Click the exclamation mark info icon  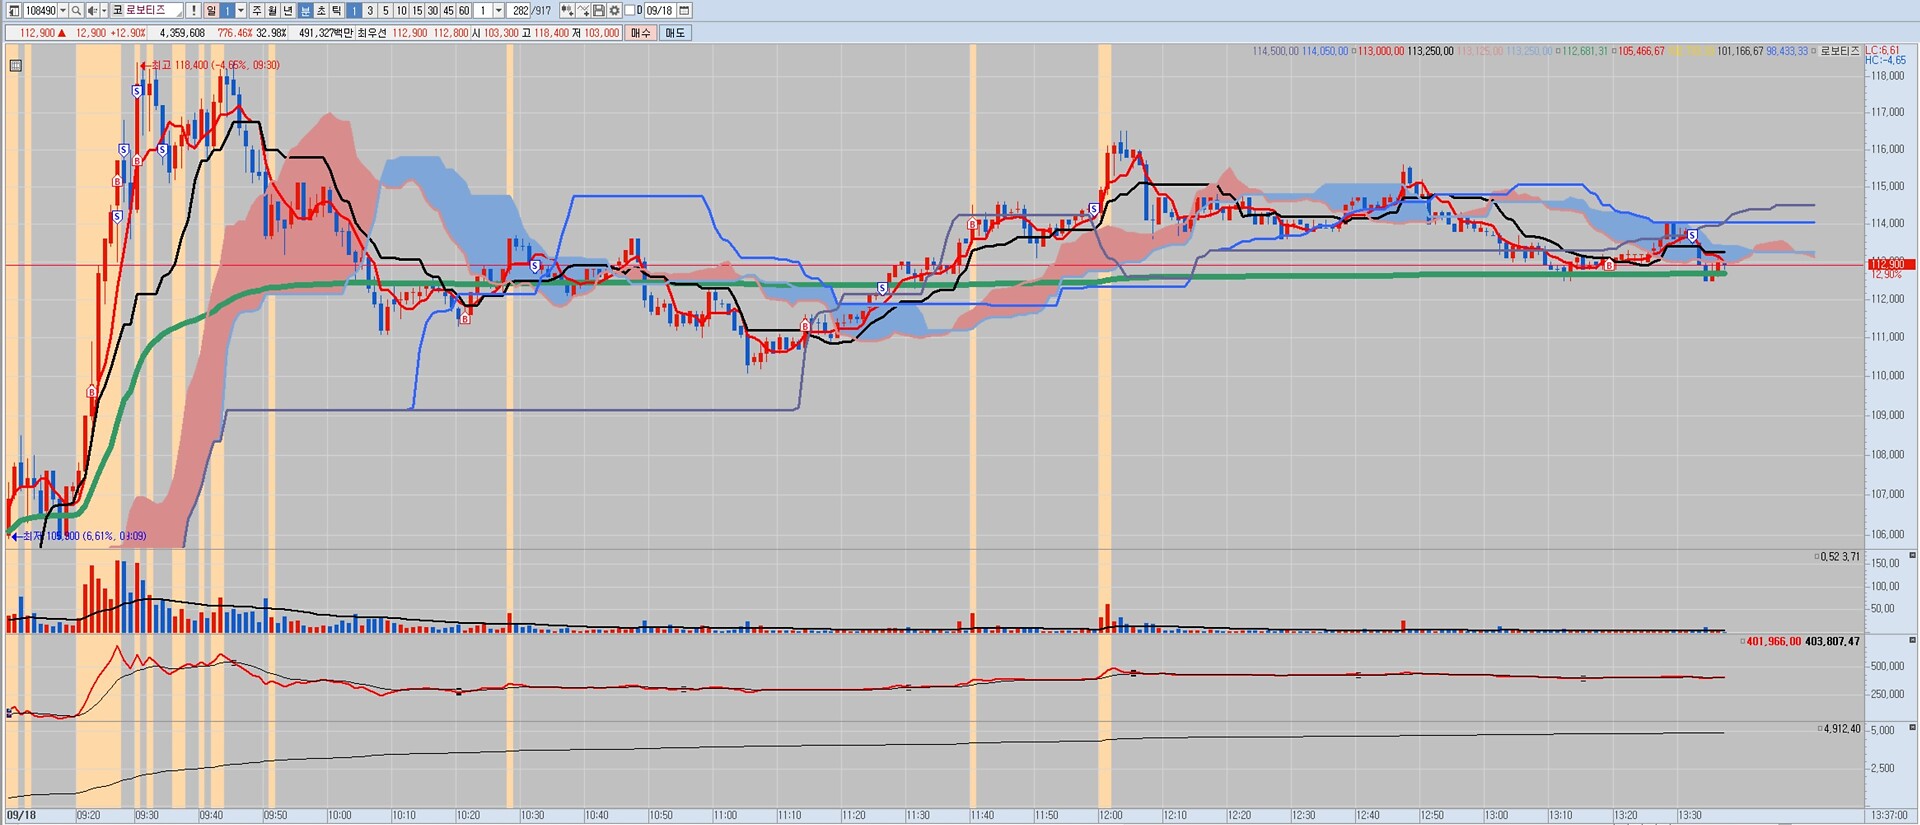[194, 10]
